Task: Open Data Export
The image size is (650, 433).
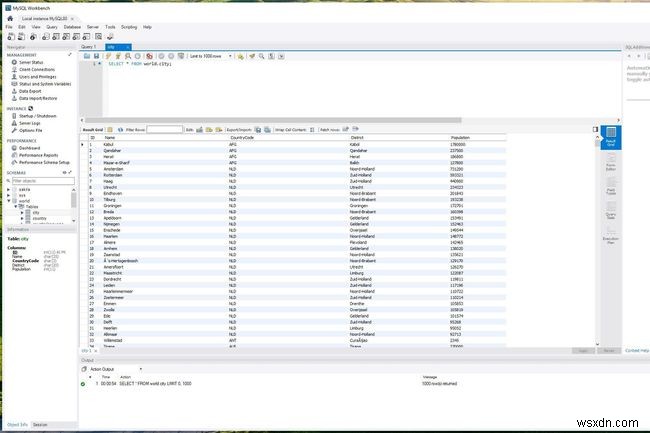Action: tap(30, 91)
